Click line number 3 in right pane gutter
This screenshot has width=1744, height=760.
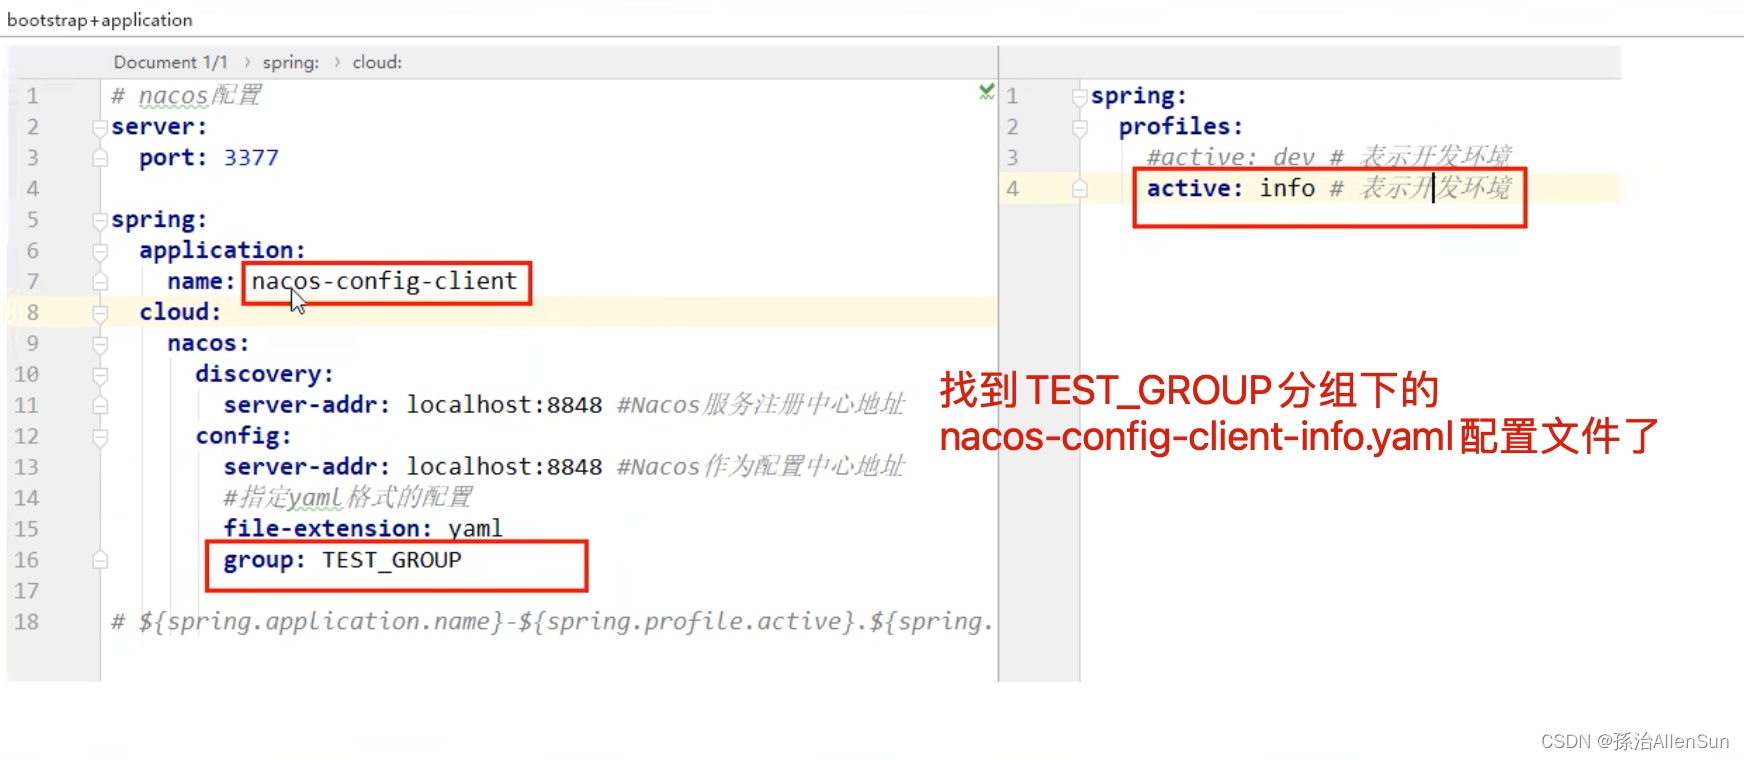(1013, 158)
